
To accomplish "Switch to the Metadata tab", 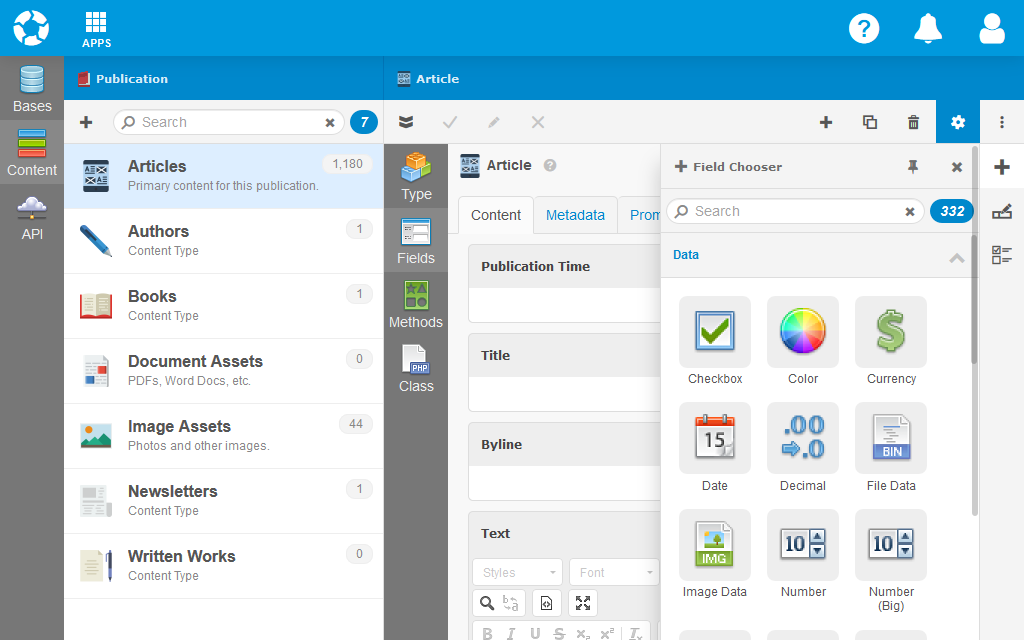I will click(575, 215).
